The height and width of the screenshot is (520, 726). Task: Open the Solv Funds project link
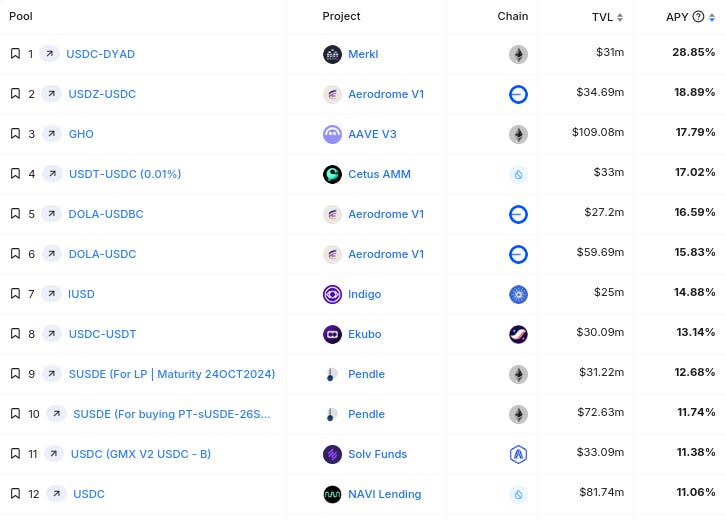(x=377, y=454)
